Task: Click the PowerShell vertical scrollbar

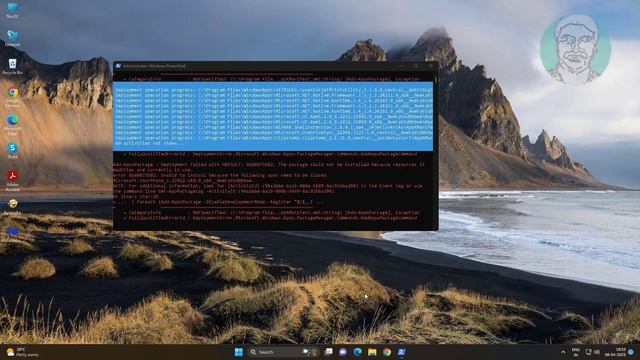Action: [436, 149]
